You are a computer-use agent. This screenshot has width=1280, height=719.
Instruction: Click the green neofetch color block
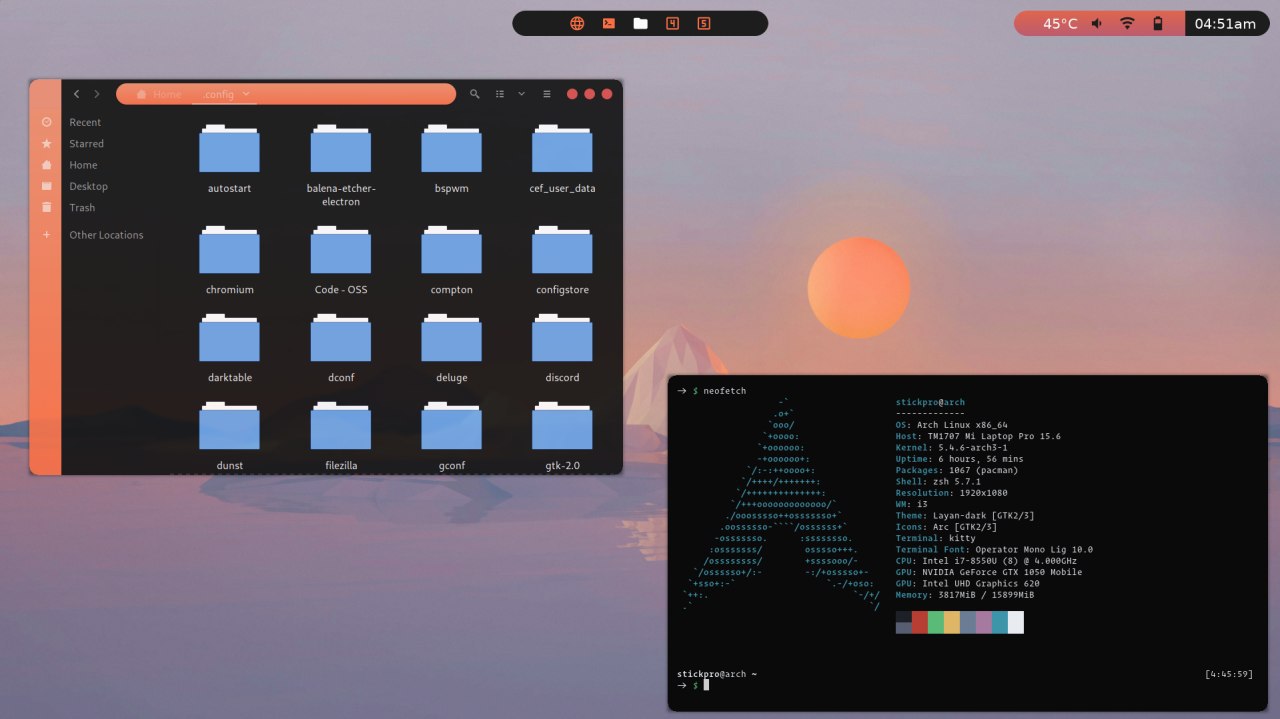click(936, 622)
